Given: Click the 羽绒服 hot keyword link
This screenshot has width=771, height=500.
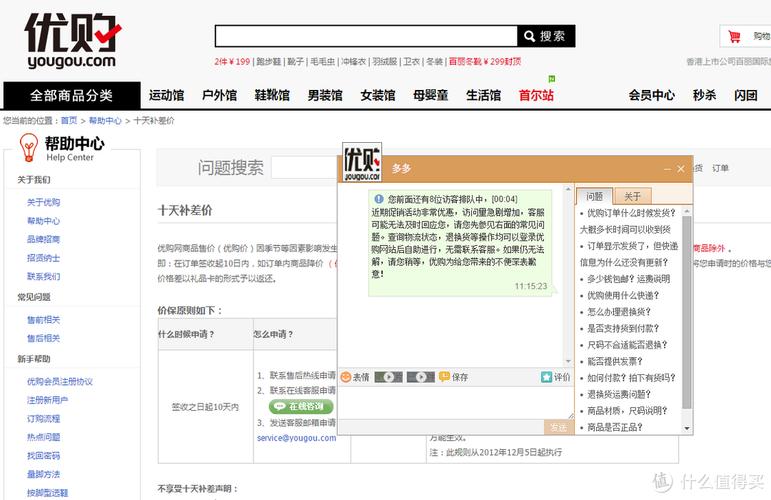Looking at the screenshot, I should 385,61.
